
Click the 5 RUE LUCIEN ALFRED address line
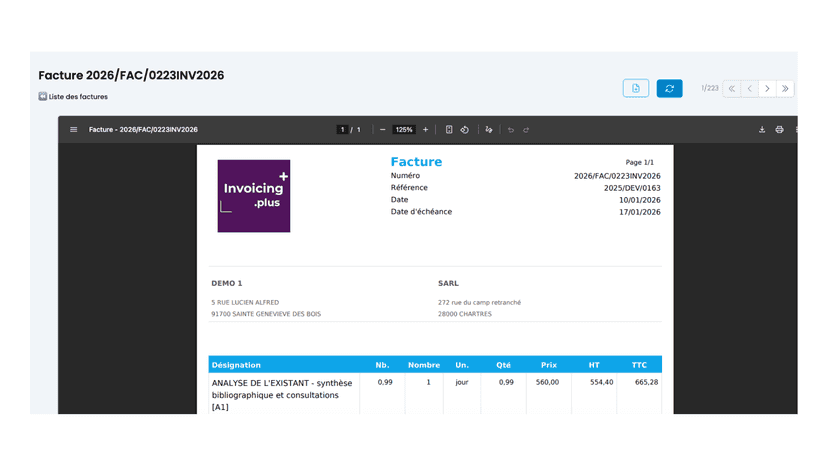point(245,302)
